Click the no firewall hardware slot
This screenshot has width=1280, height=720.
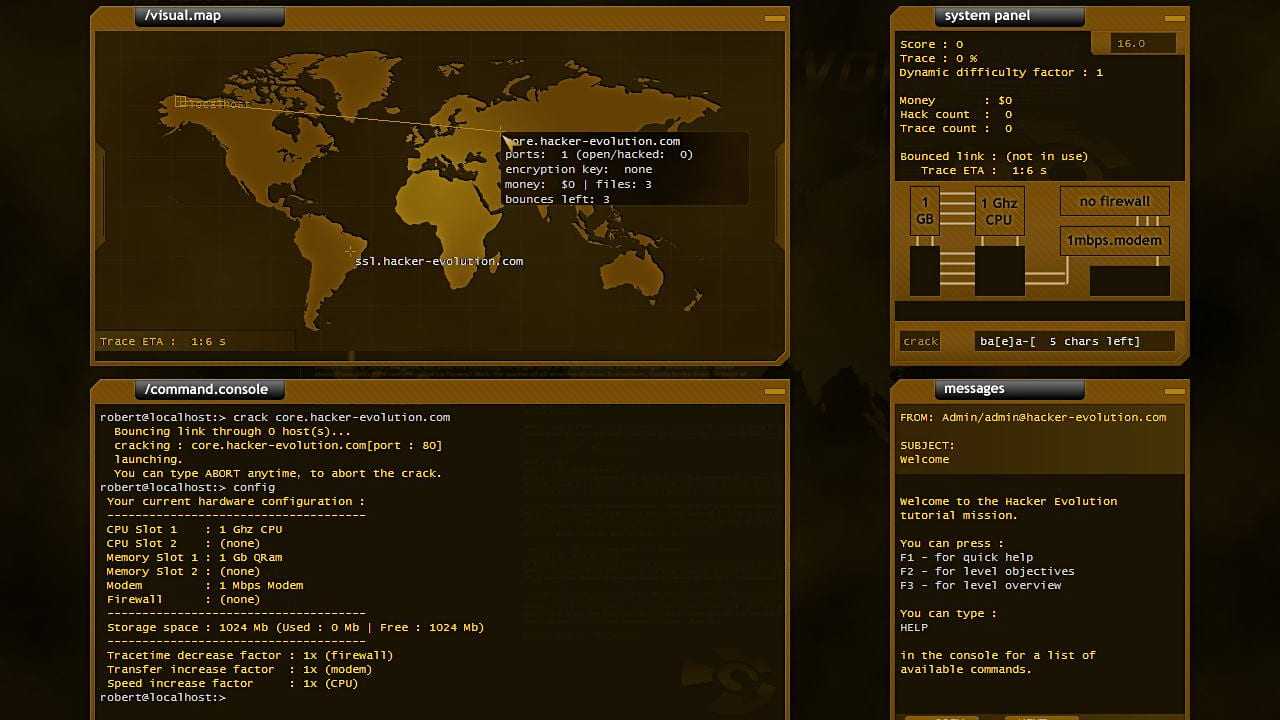(1114, 201)
